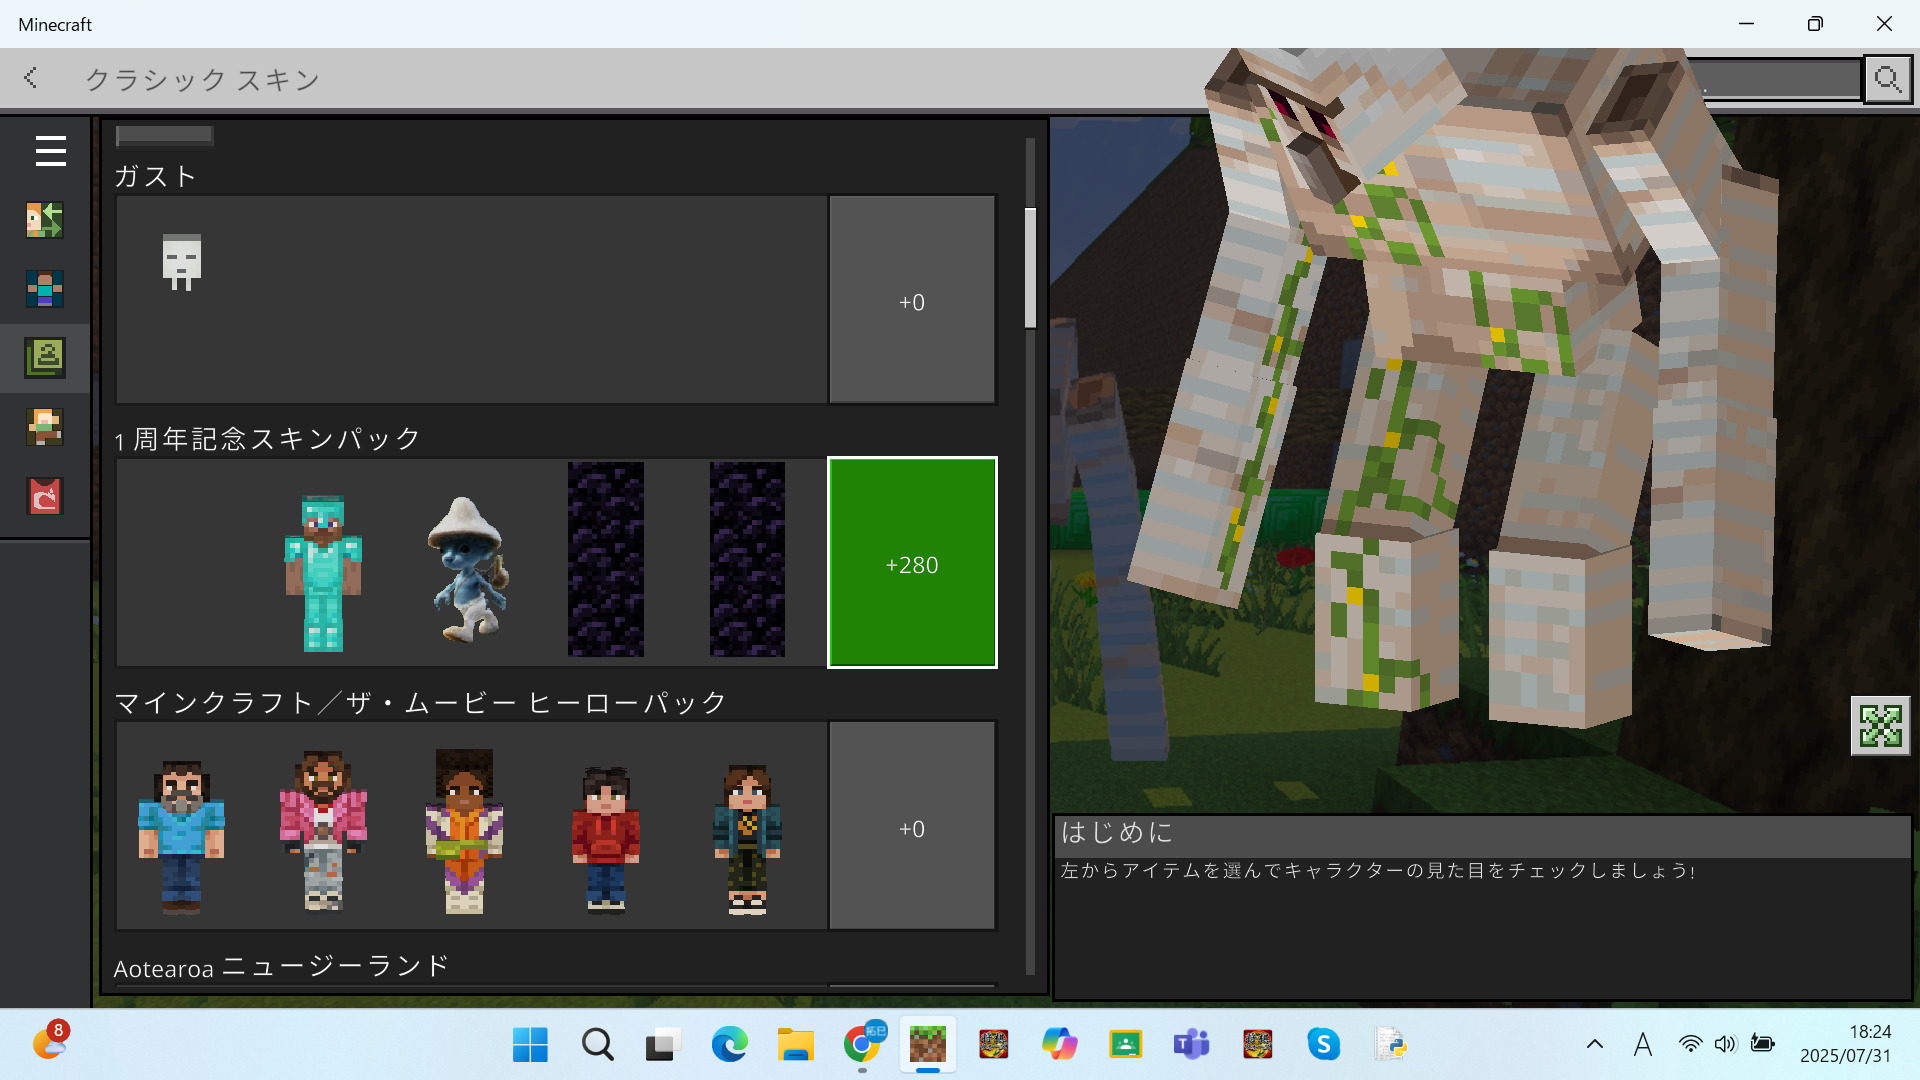Image resolution: width=1920 pixels, height=1080 pixels.
Task: Pick the blue-shirt bearded Steve movie skin
Action: (x=181, y=838)
